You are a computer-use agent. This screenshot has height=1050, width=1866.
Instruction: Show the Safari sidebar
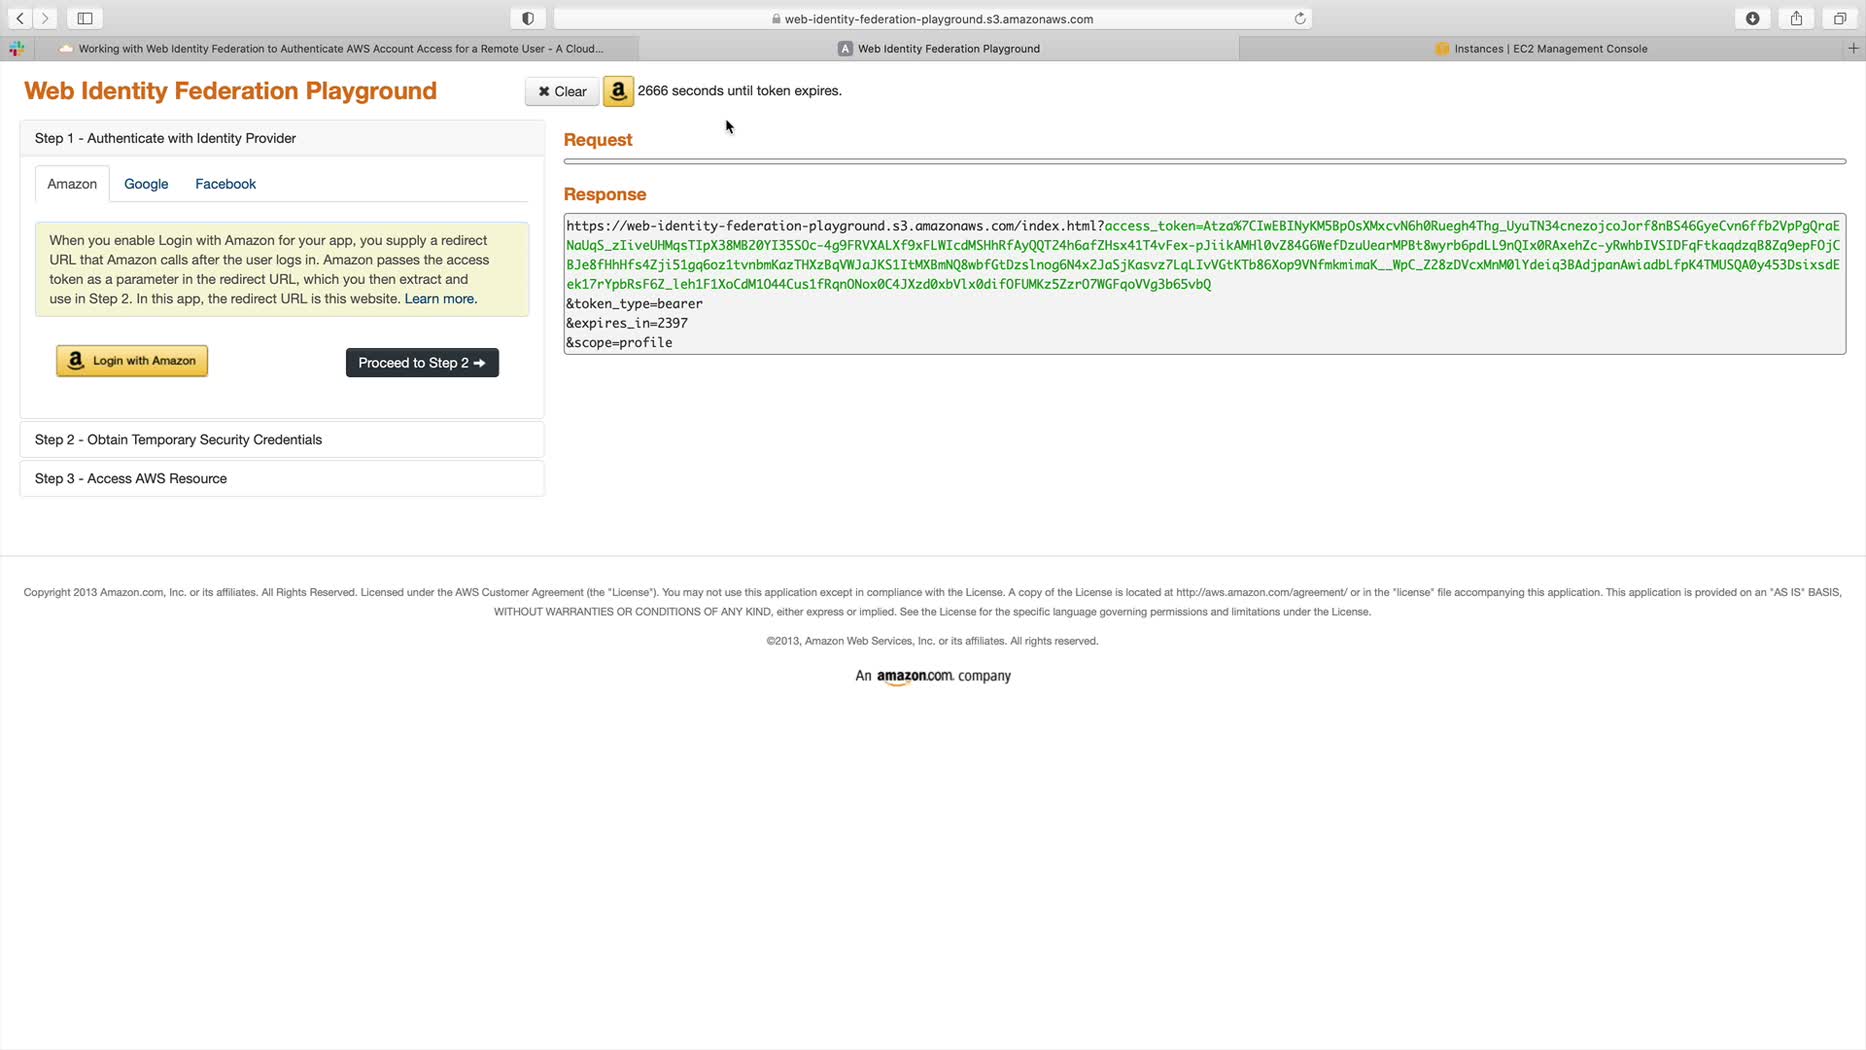[x=85, y=18]
